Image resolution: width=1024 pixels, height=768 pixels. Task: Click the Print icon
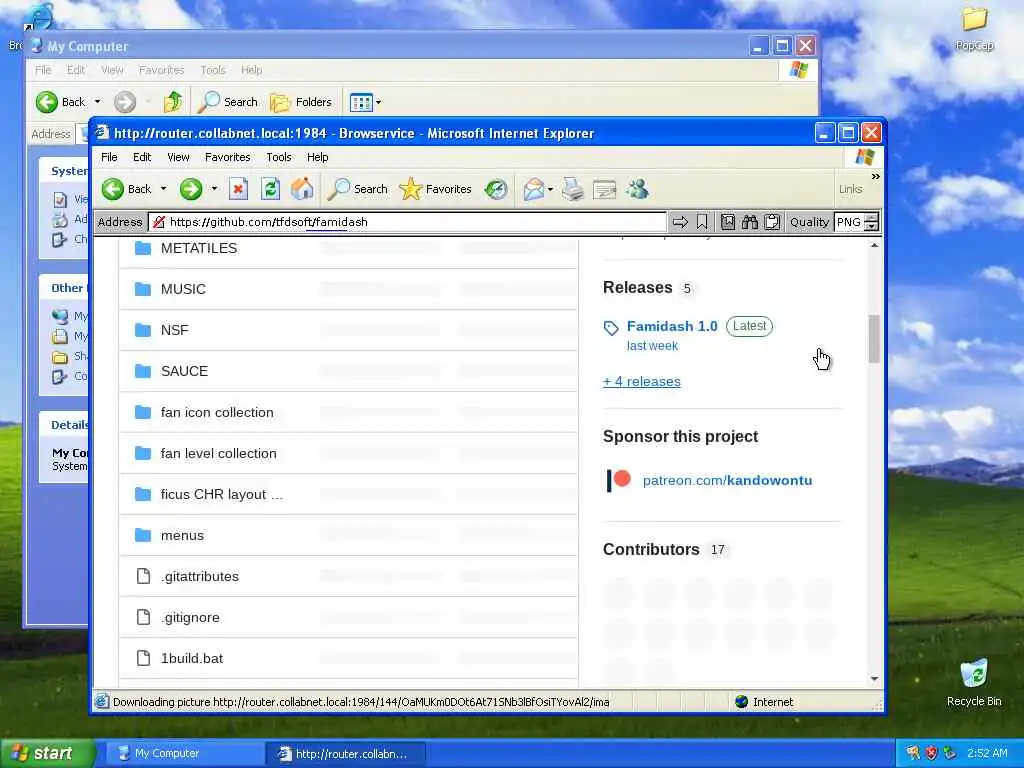[573, 189]
